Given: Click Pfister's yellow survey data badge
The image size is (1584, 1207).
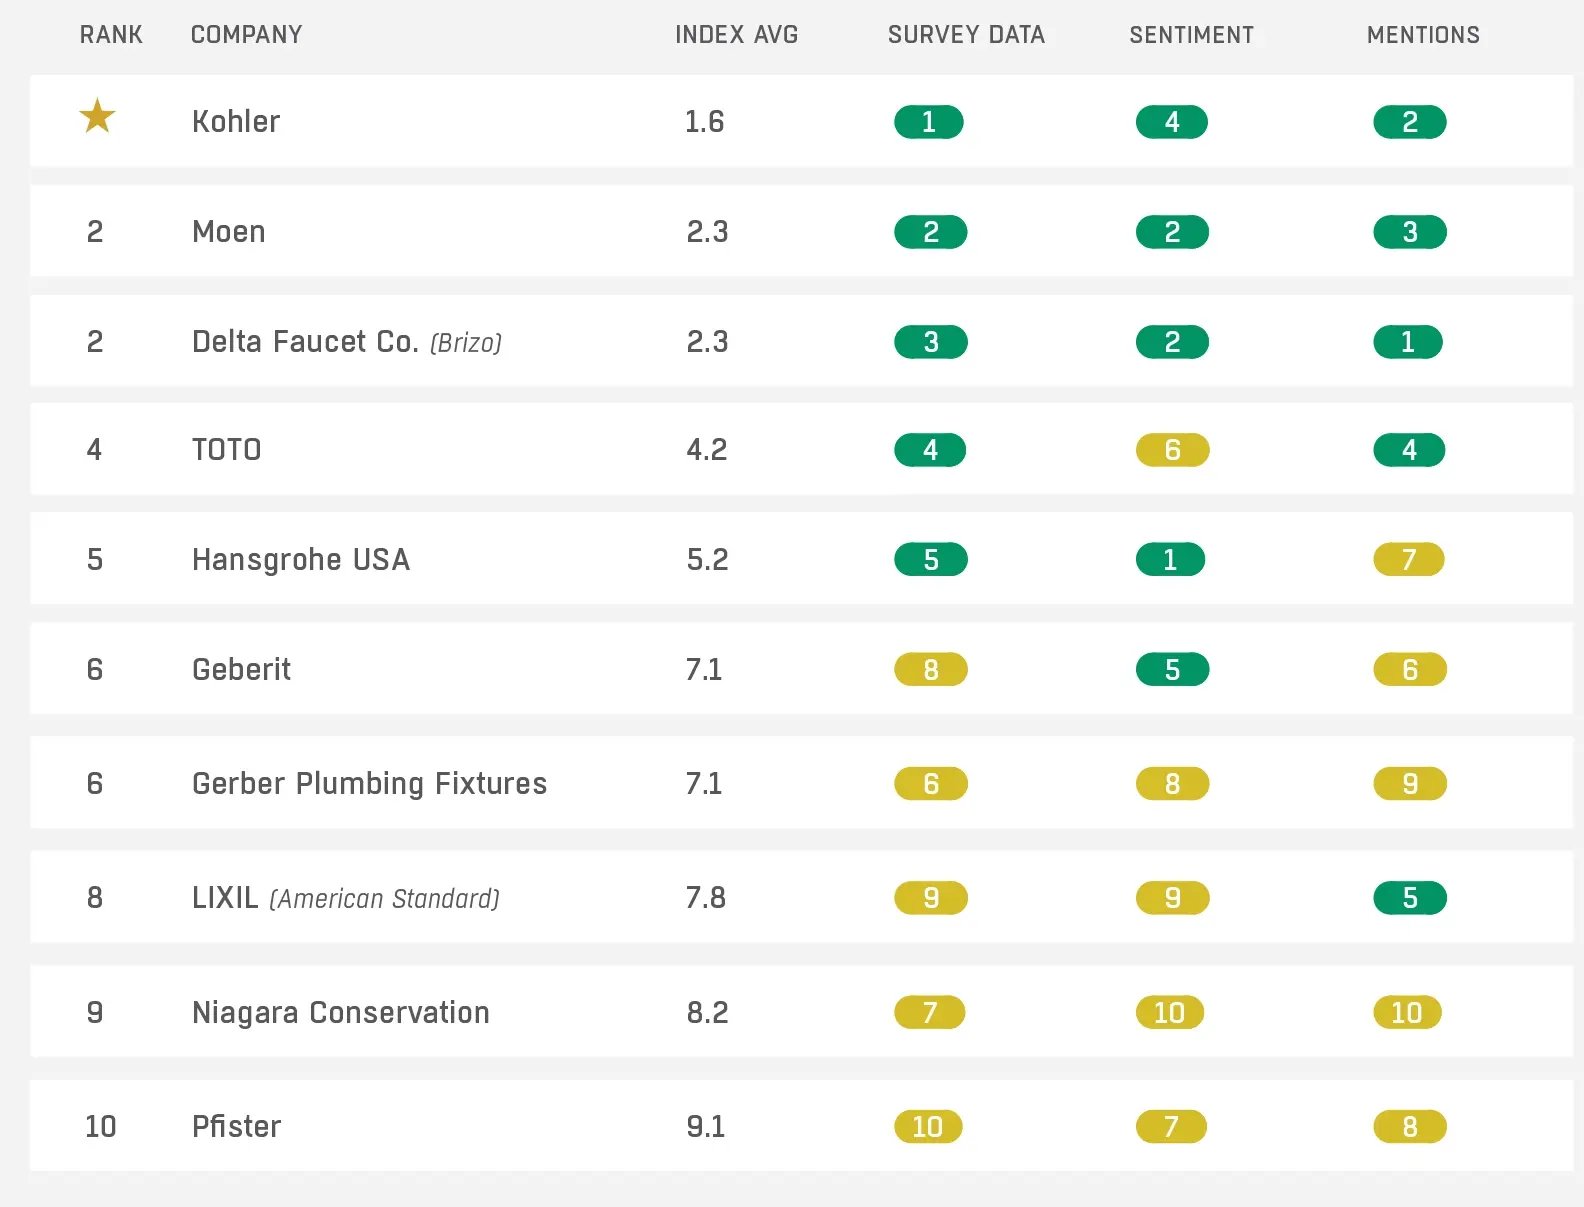Looking at the screenshot, I should pyautogui.click(x=928, y=1127).
